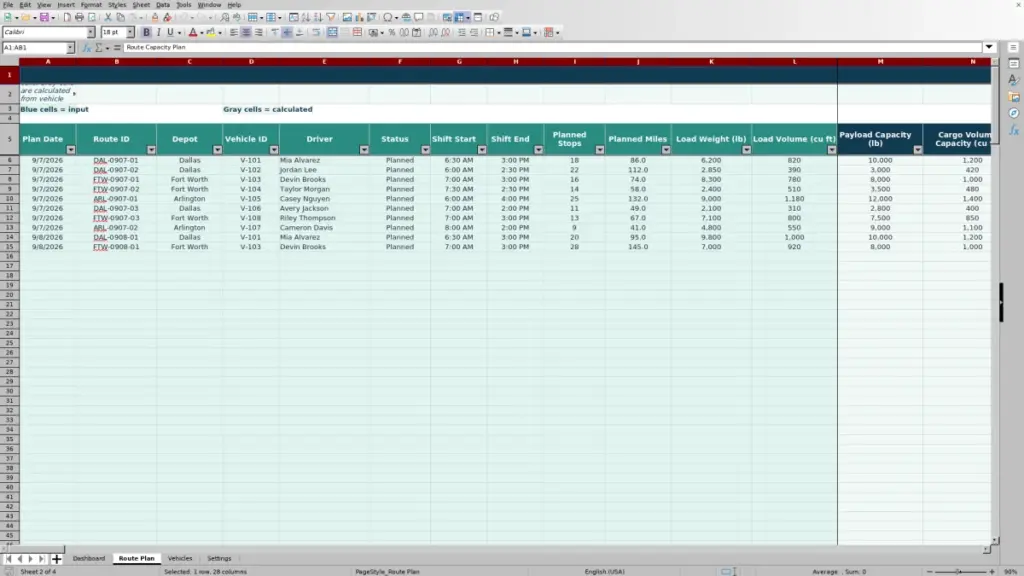Viewport: 1024px width, 576px height.
Task: Open sidebar Navigator compass icon
Action: pyautogui.click(x=1014, y=114)
